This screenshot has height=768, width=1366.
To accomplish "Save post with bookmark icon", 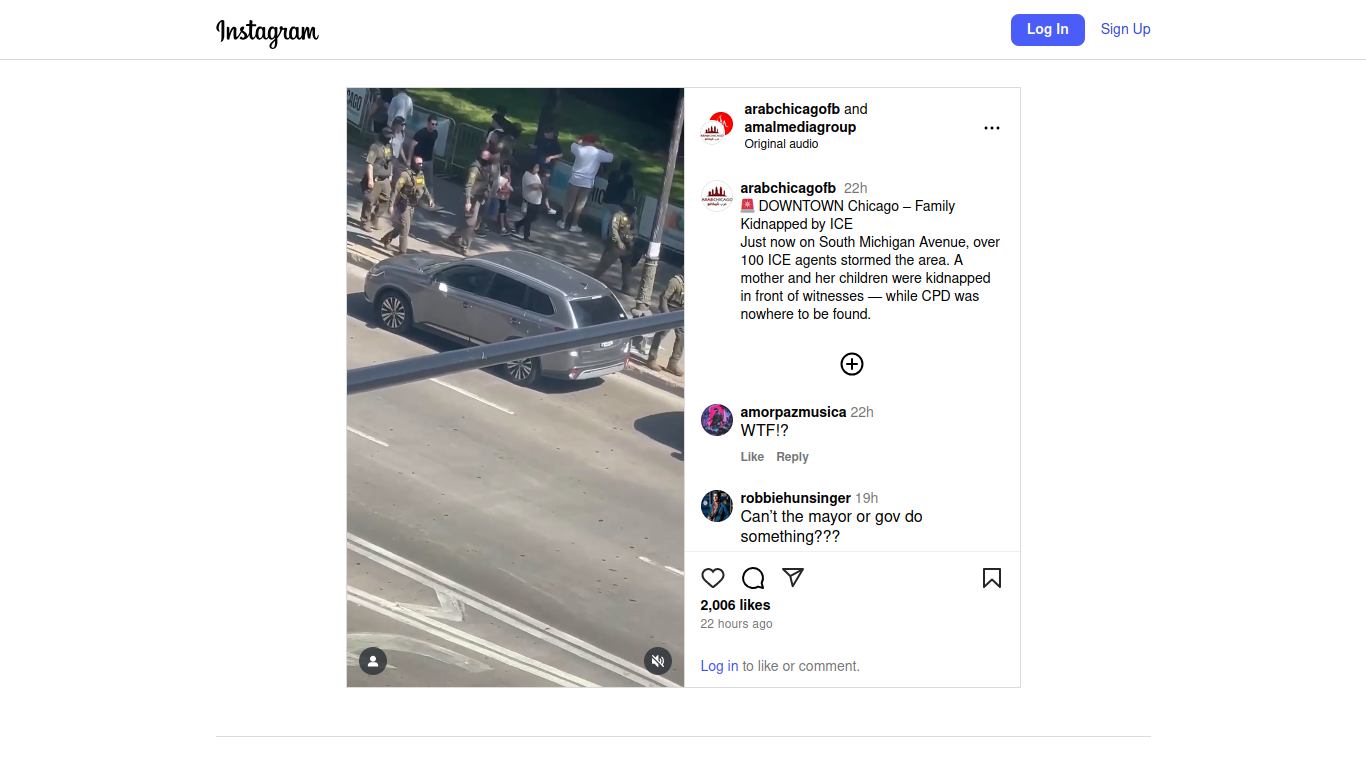I will [x=992, y=578].
